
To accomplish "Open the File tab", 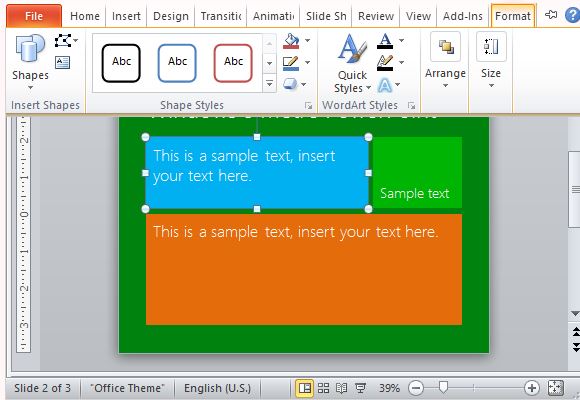I will [34, 16].
